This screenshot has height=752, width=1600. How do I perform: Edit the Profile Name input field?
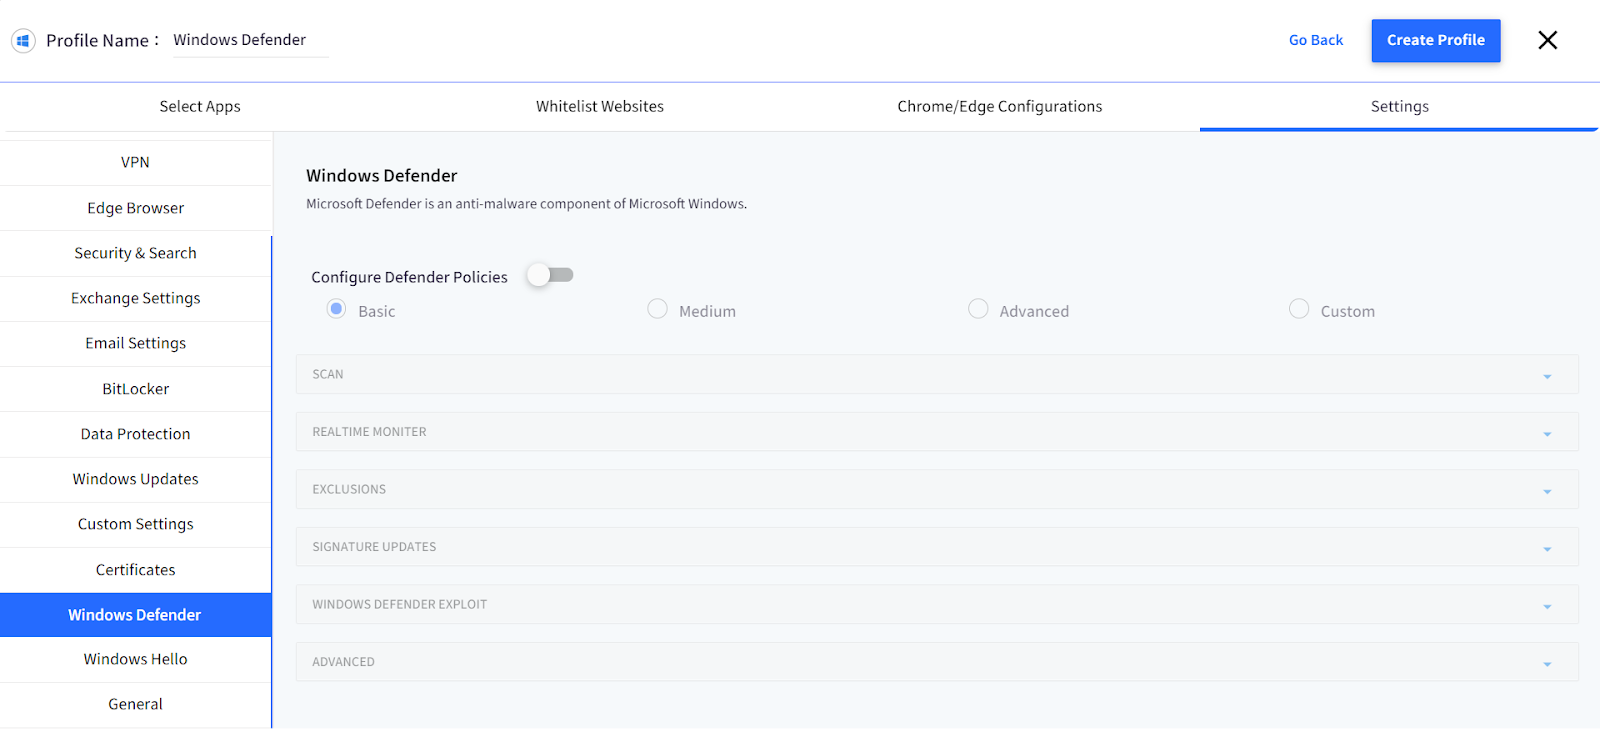(251, 40)
